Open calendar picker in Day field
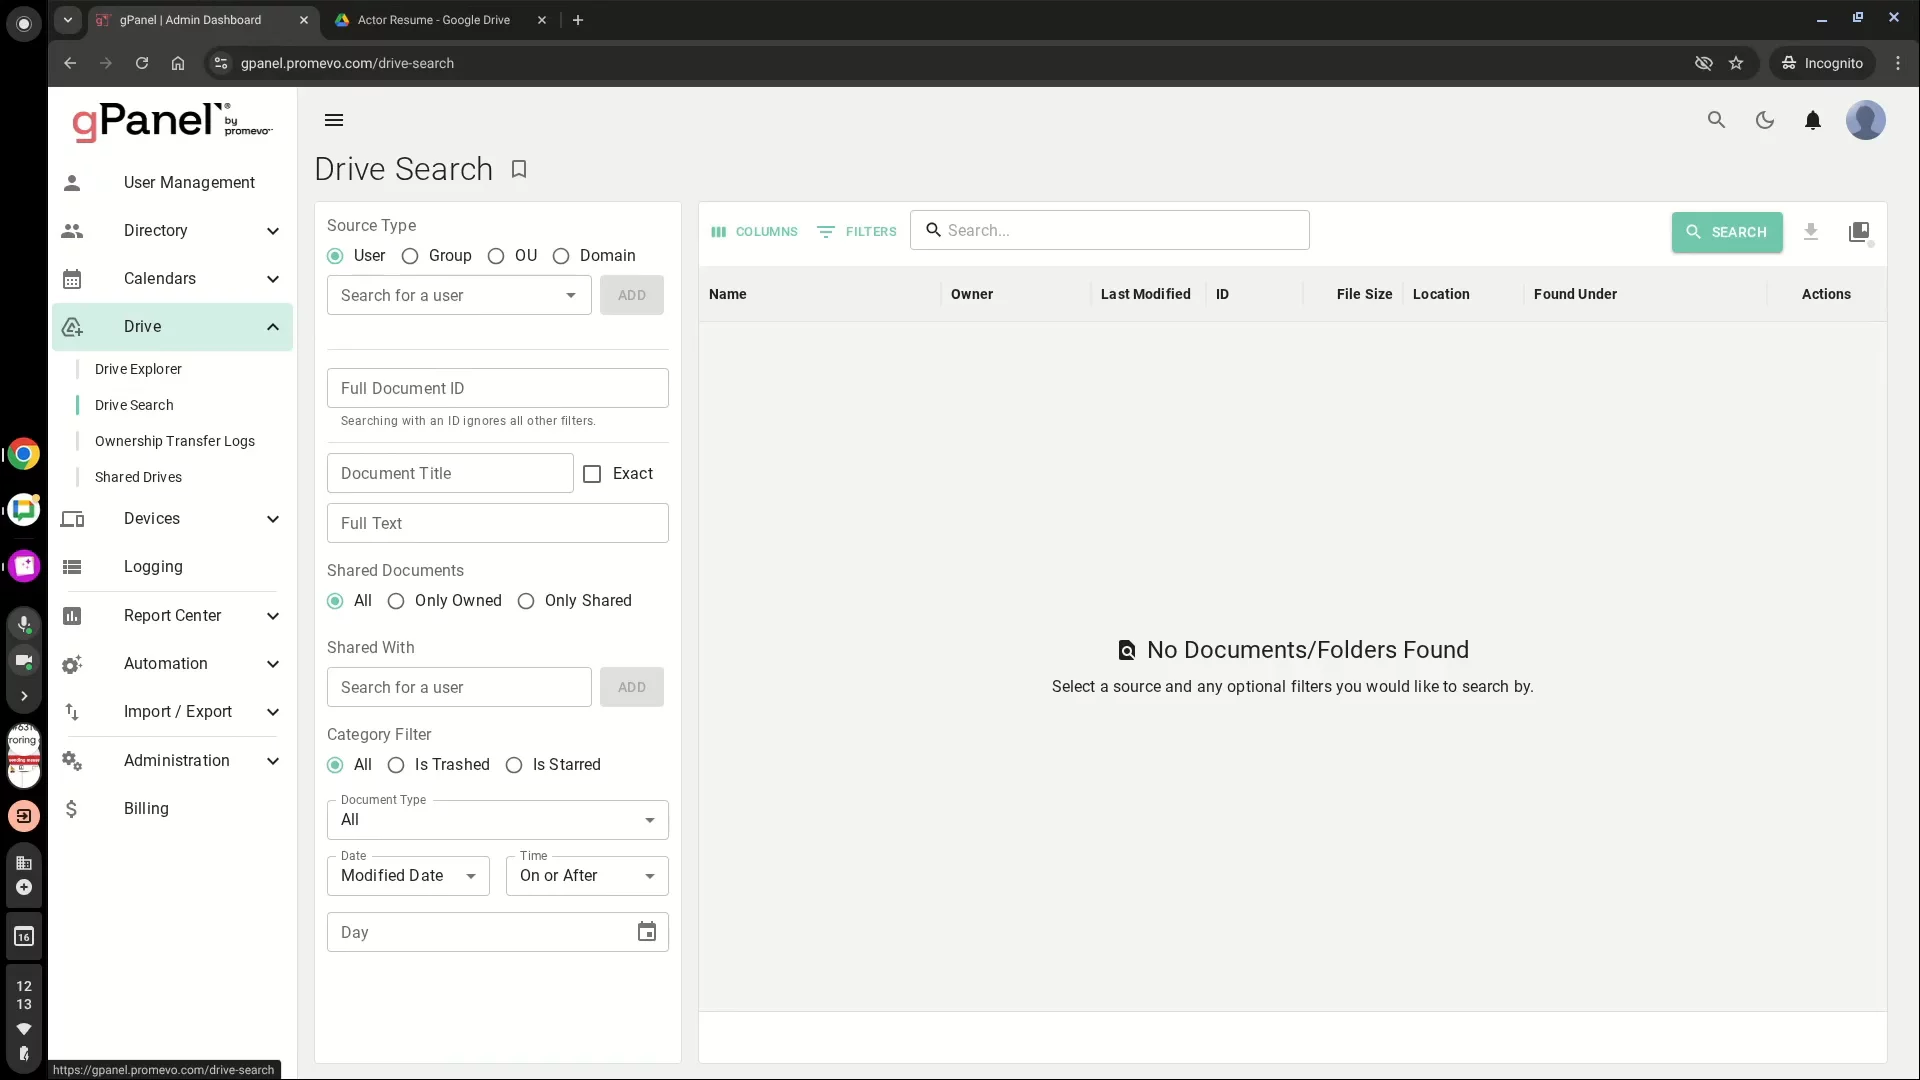Image resolution: width=1920 pixels, height=1080 pixels. [647, 932]
